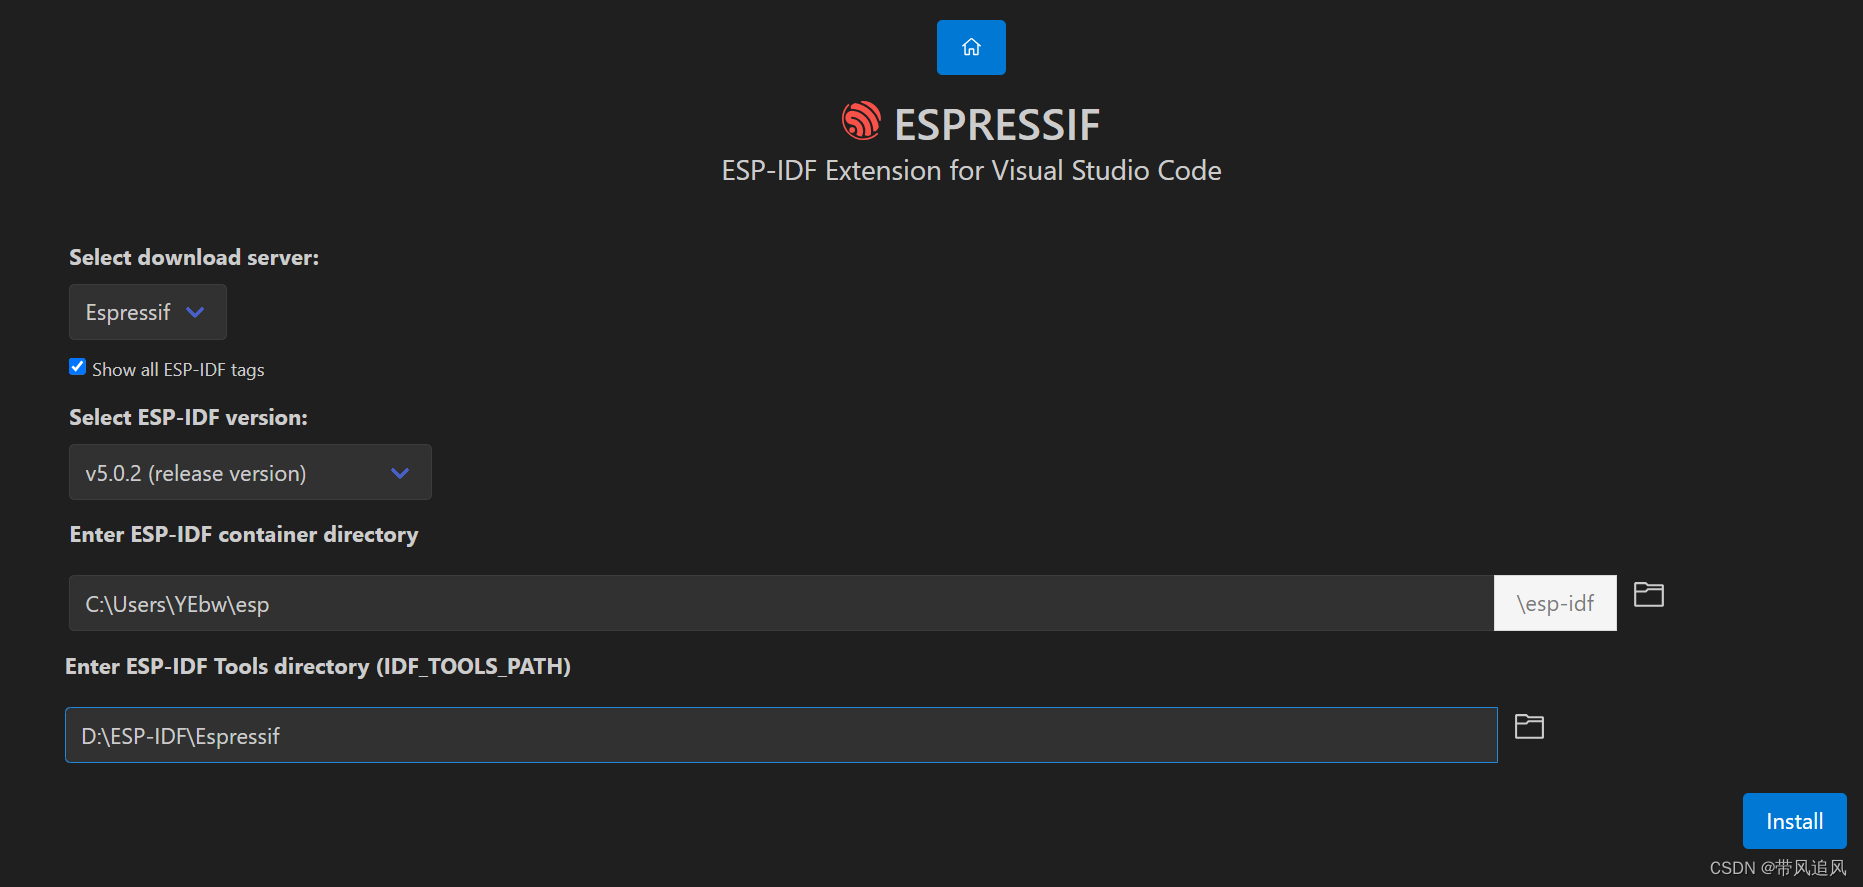This screenshot has height=887, width=1863.
Task: Open folder browser for ESP-IDF Tools directory
Action: pyautogui.click(x=1528, y=726)
